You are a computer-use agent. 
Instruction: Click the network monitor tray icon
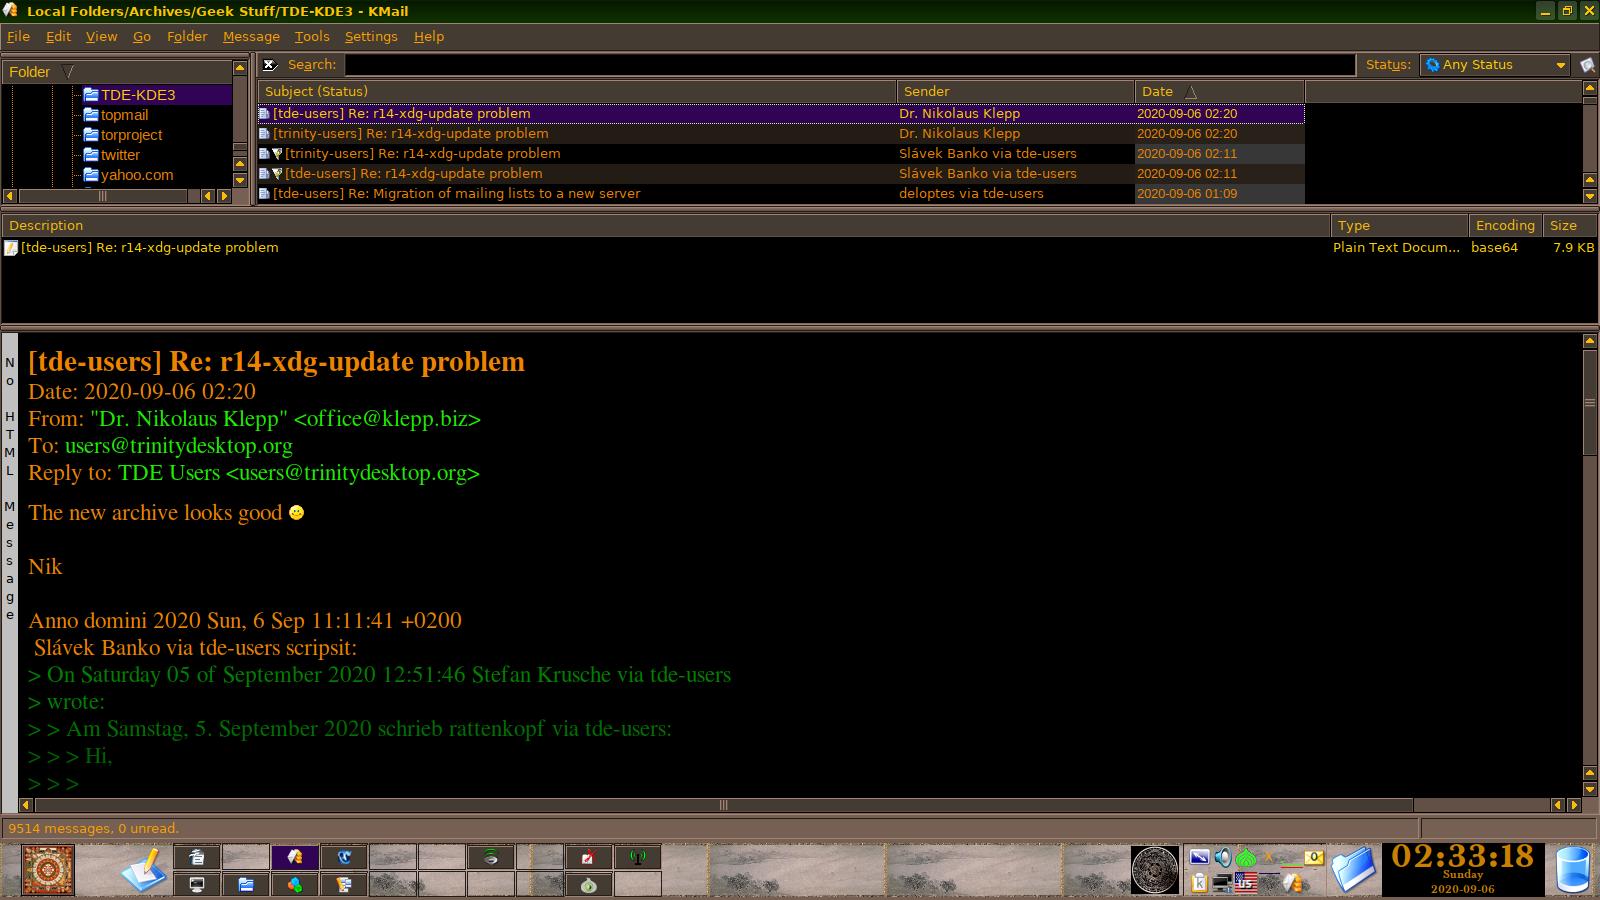(1222, 883)
